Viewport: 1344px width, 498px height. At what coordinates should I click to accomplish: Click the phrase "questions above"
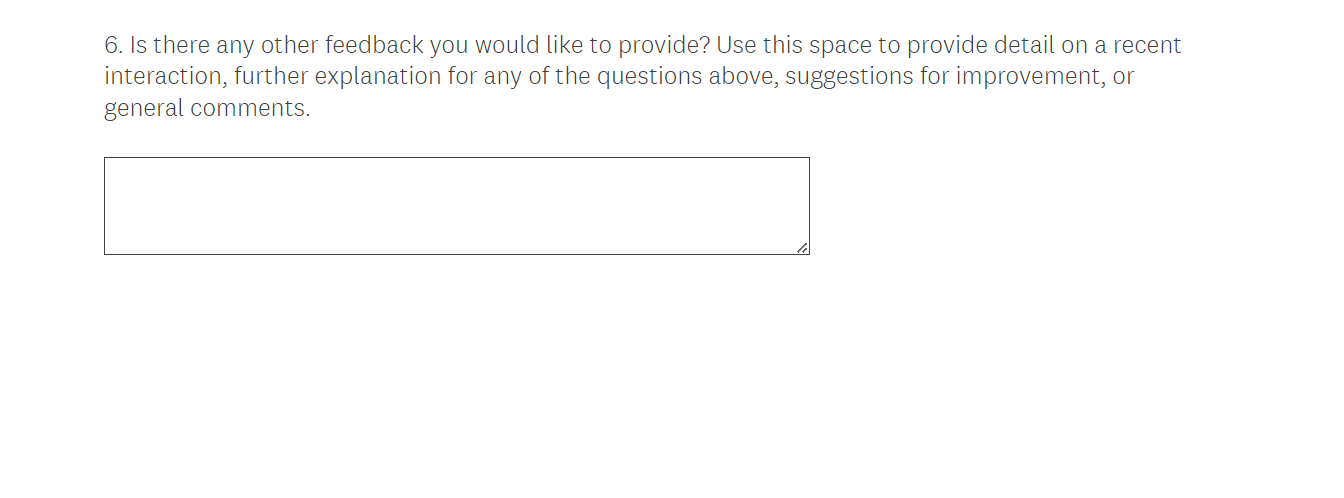click(686, 77)
